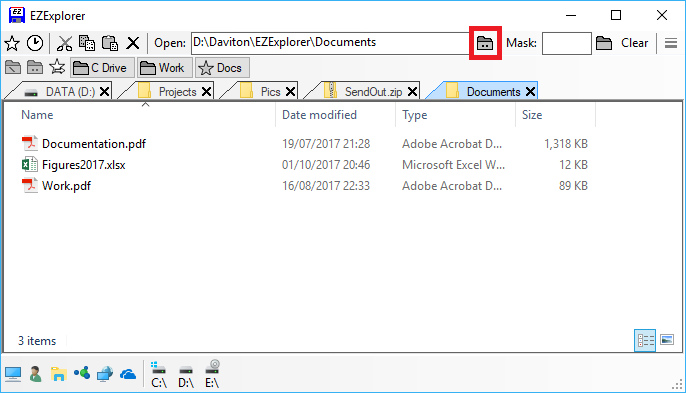Click the Mask input field

click(567, 43)
